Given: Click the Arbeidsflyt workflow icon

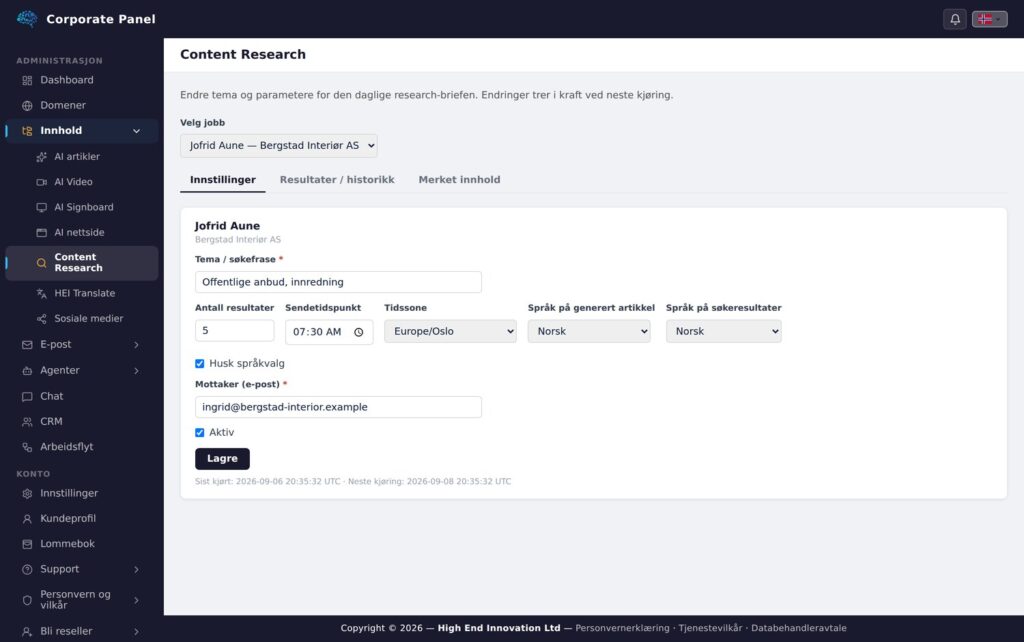Looking at the screenshot, I should [x=27, y=447].
